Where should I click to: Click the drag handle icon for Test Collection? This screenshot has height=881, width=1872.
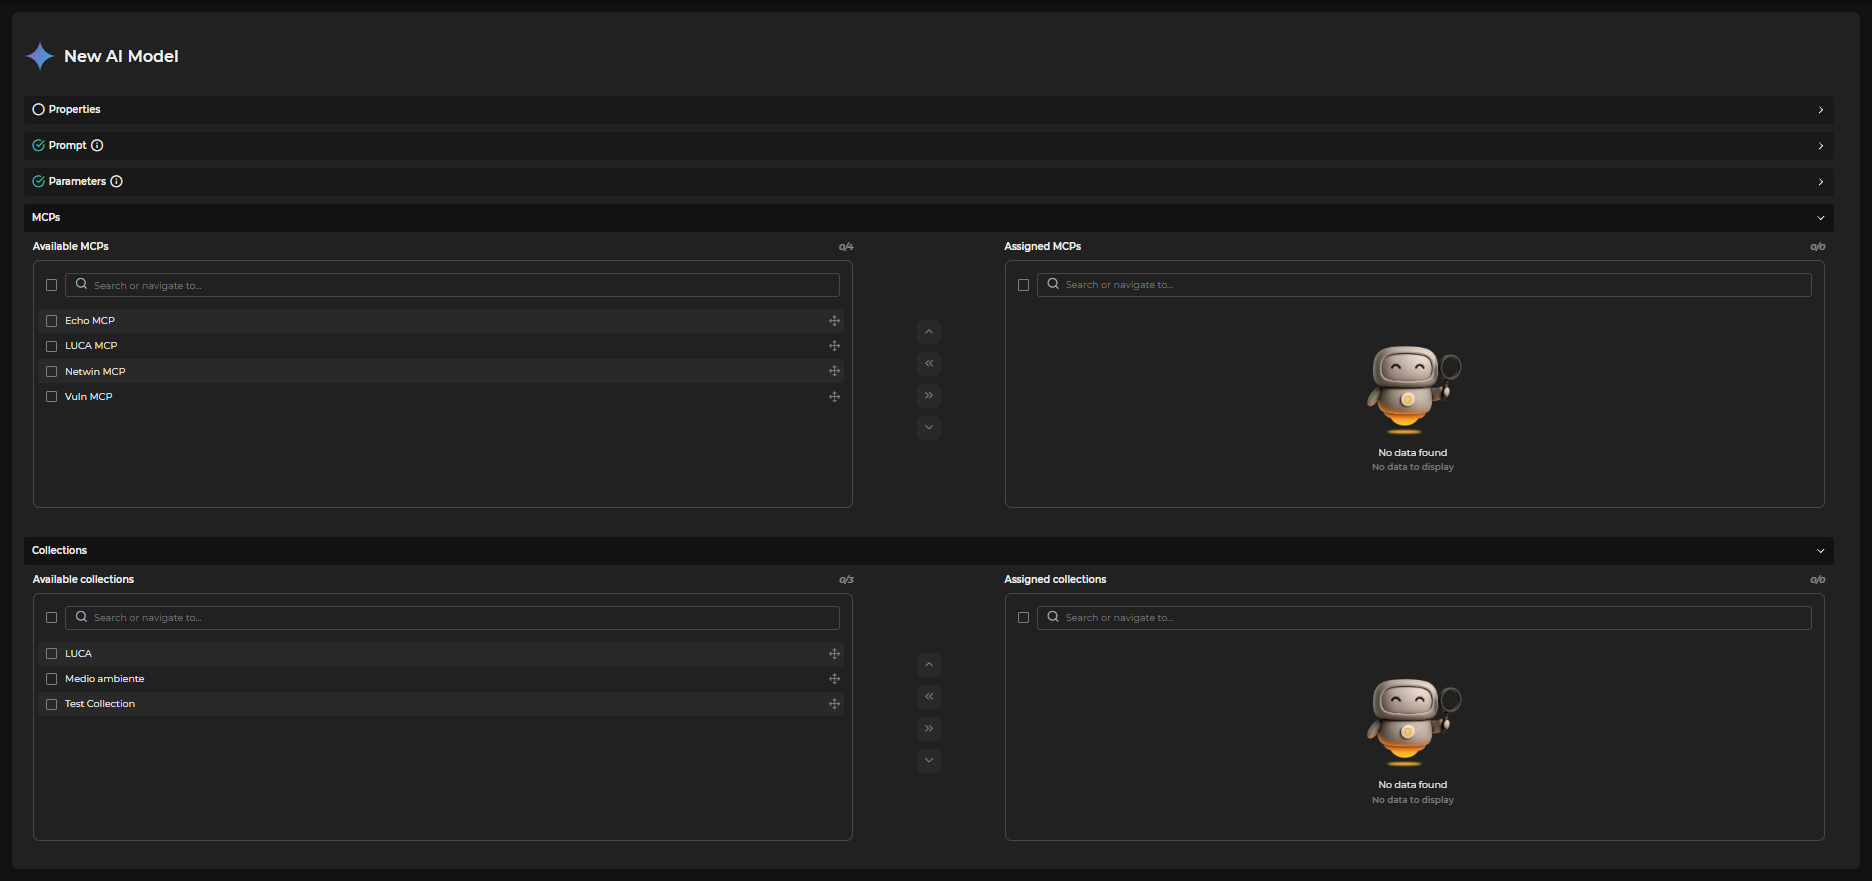(x=834, y=704)
